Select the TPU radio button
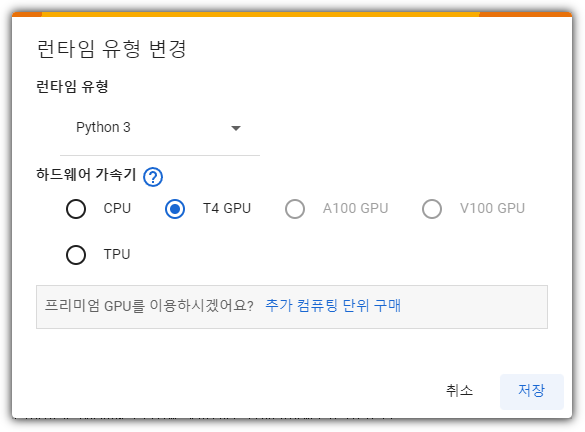The image size is (585, 432). click(x=76, y=255)
